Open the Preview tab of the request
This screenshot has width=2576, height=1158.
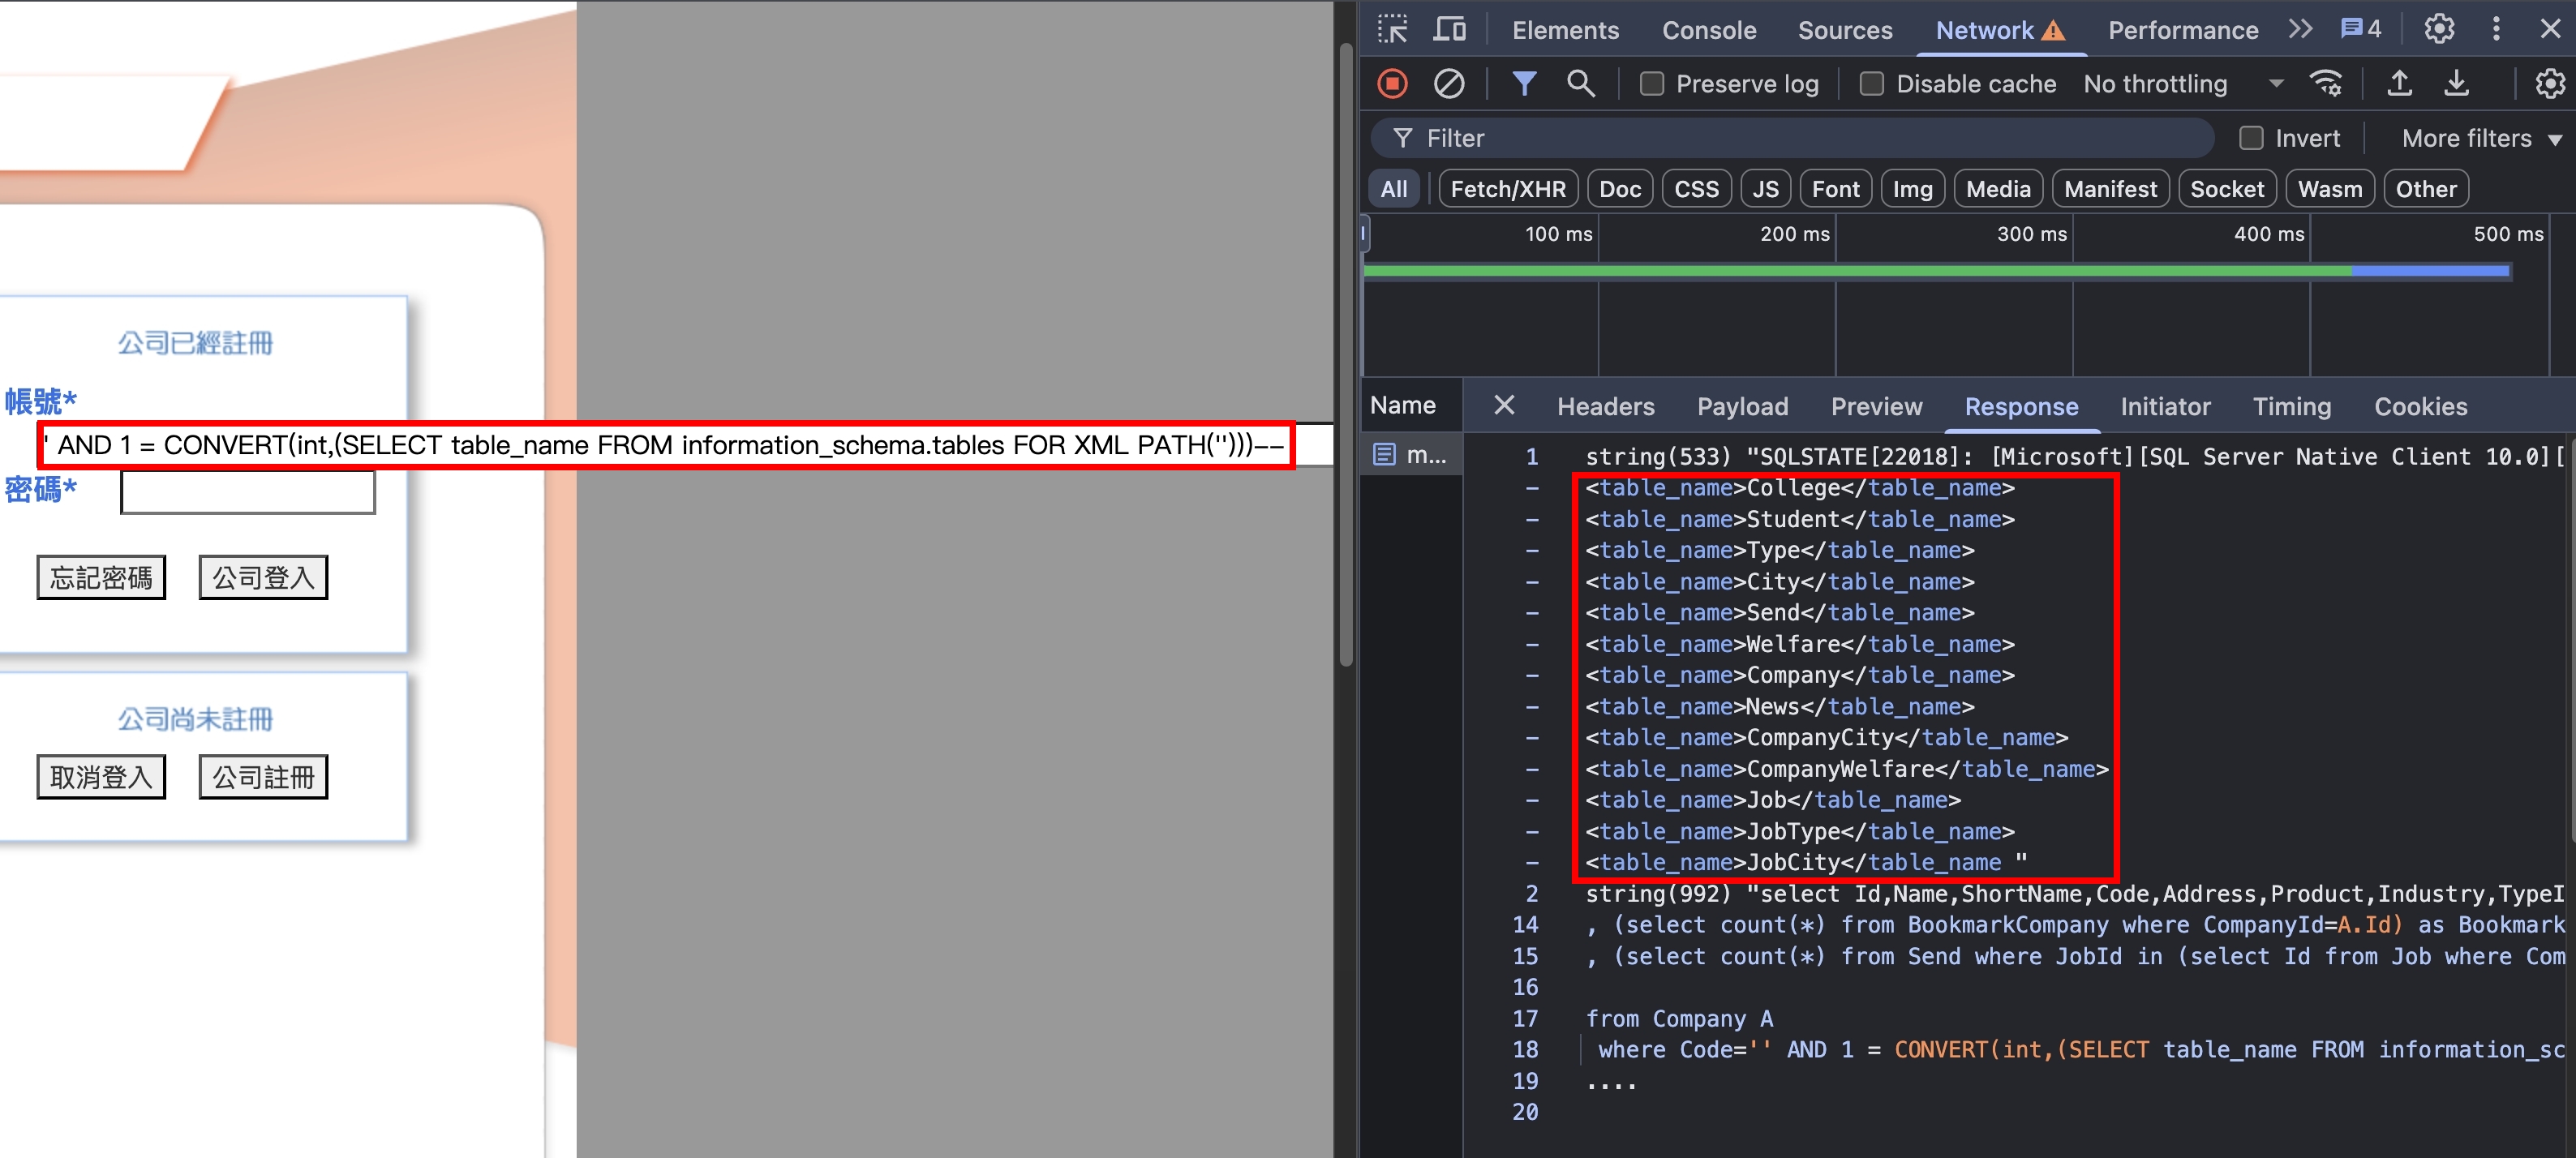tap(1876, 406)
